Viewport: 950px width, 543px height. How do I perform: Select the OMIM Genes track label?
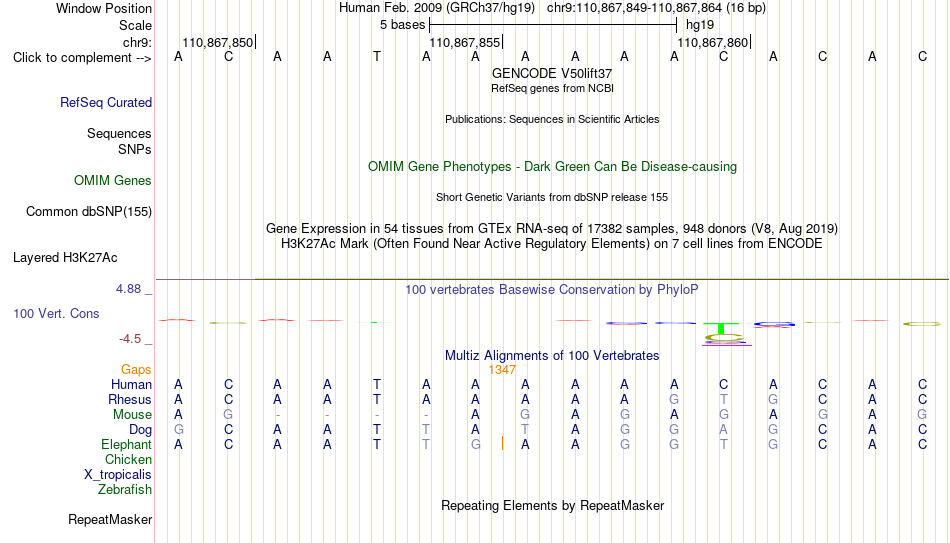click(113, 181)
